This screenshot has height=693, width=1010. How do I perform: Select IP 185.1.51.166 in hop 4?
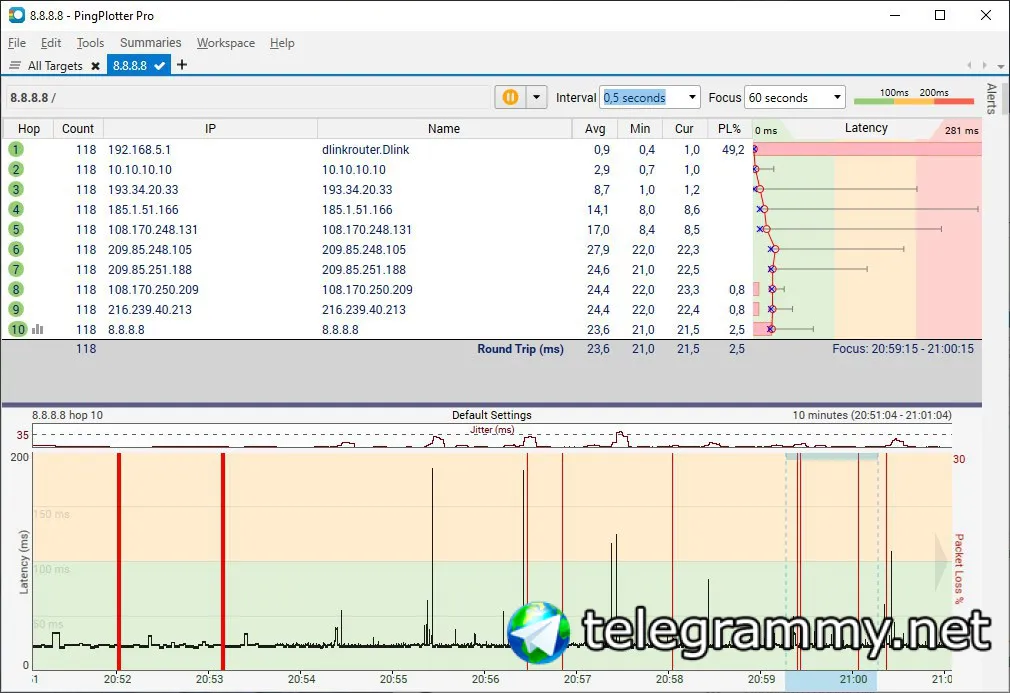pyautogui.click(x=143, y=209)
